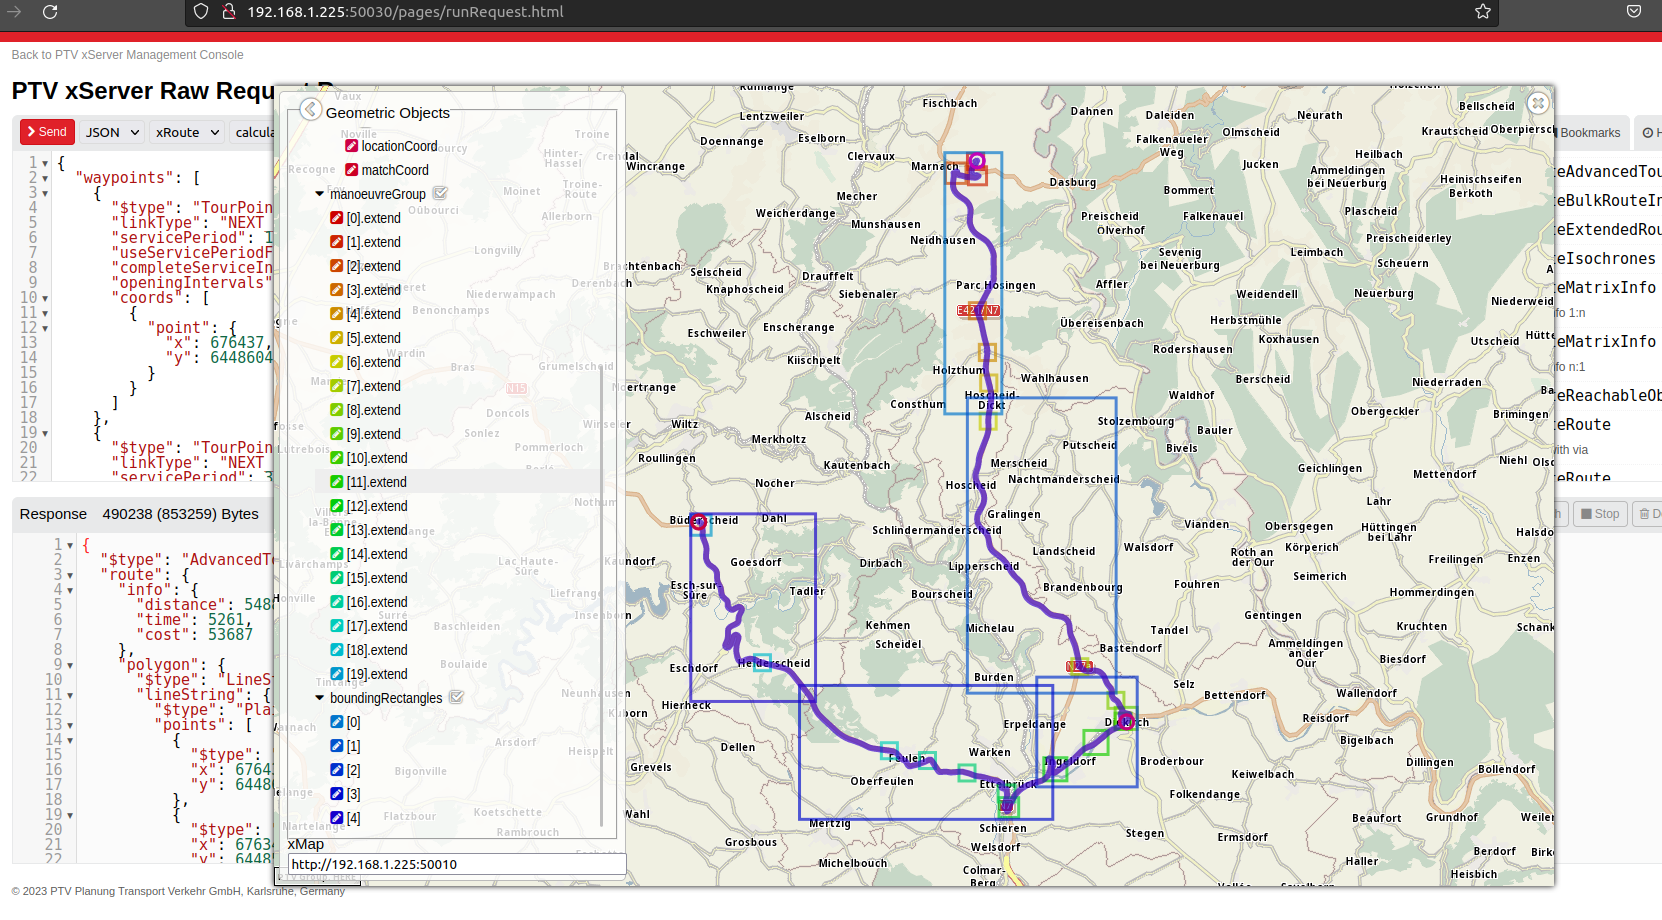Click the [16].extend pencil icon
1662x920 pixels.
(x=337, y=602)
